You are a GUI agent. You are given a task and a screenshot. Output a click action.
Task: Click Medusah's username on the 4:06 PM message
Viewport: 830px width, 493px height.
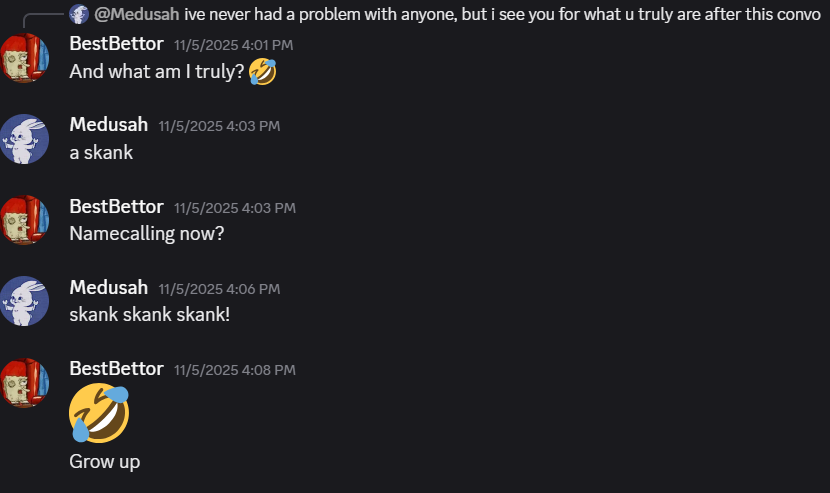pos(108,288)
